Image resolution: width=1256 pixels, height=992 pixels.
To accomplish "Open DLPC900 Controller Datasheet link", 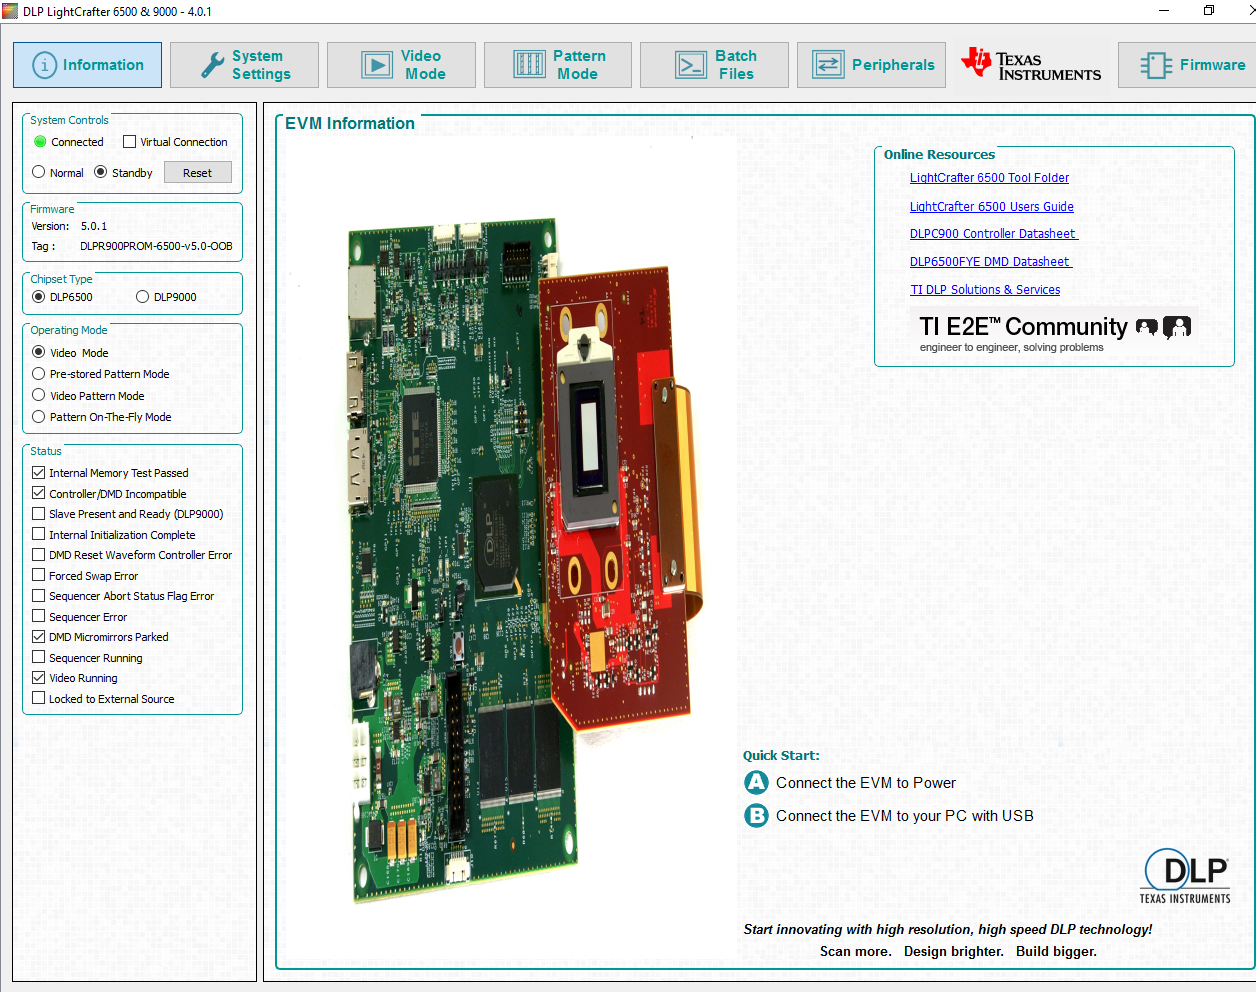I will 993,234.
